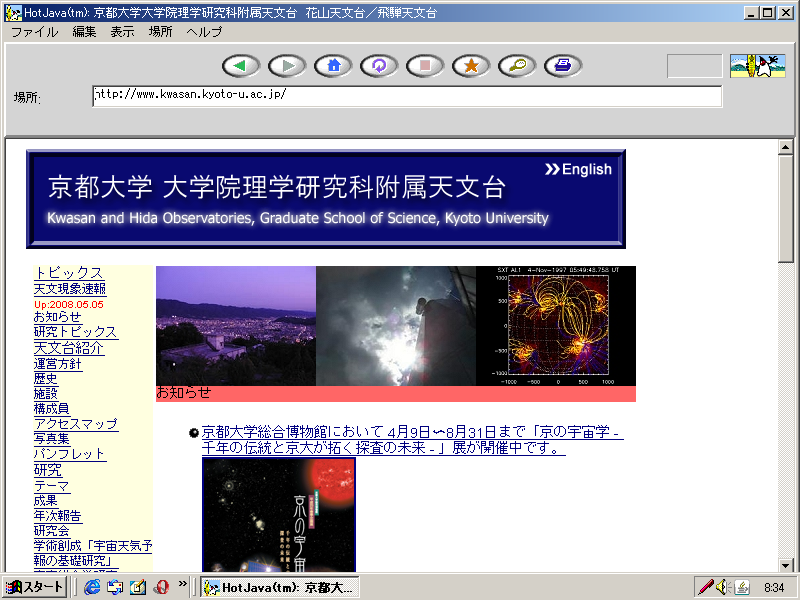The width and height of the screenshot is (800, 600).
Task: Click the vertical scrollbar thumb
Action: pyautogui.click(x=786, y=209)
